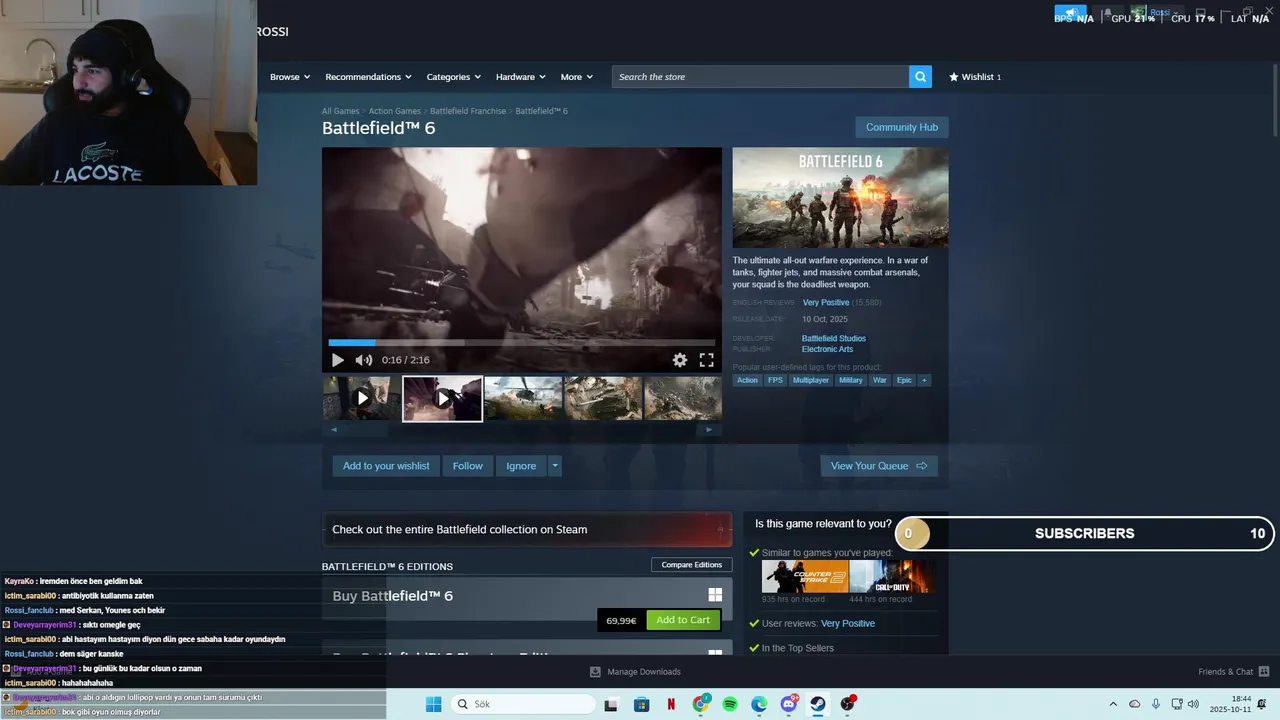
Task: Enter fullscreen on the trailer
Action: pyautogui.click(x=706, y=360)
